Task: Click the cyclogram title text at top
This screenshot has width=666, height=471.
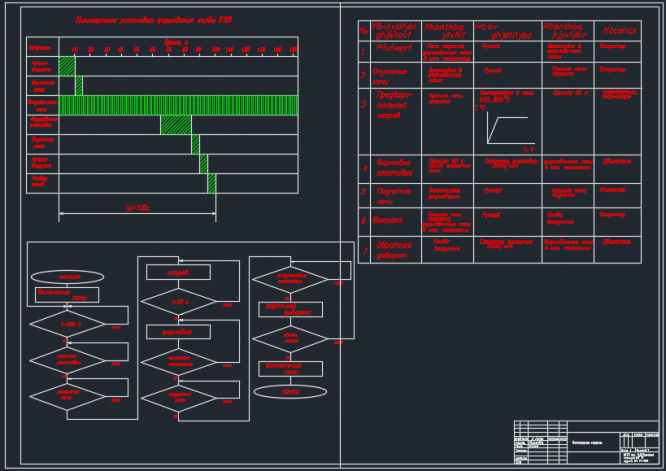Action: click(154, 20)
